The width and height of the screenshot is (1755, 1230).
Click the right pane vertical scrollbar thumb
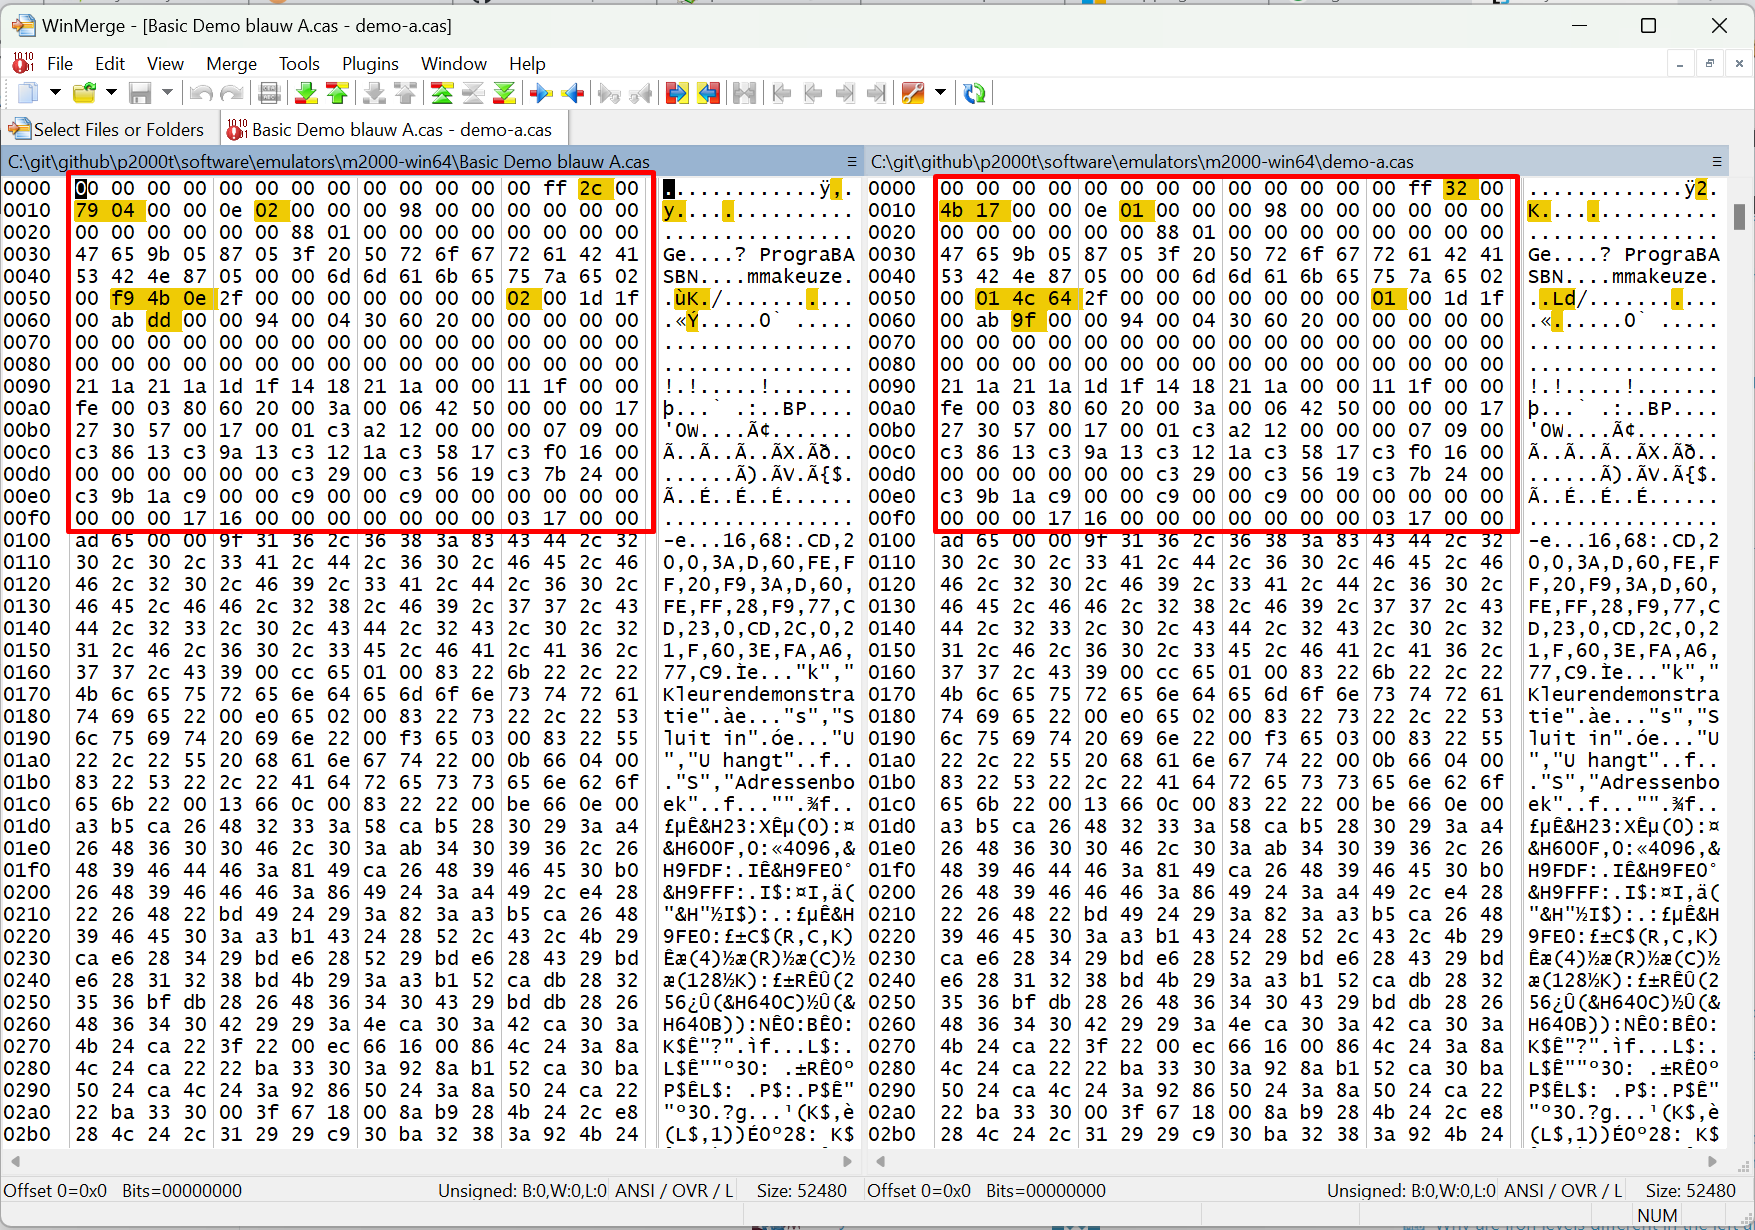[1739, 216]
